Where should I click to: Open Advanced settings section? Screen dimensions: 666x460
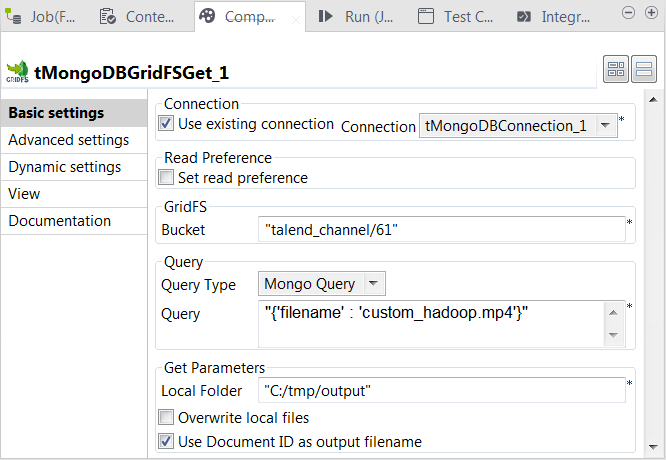[69, 140]
